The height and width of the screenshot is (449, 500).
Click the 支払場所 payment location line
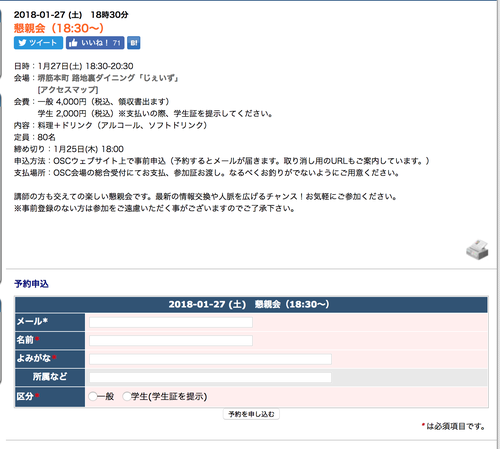(x=207, y=173)
